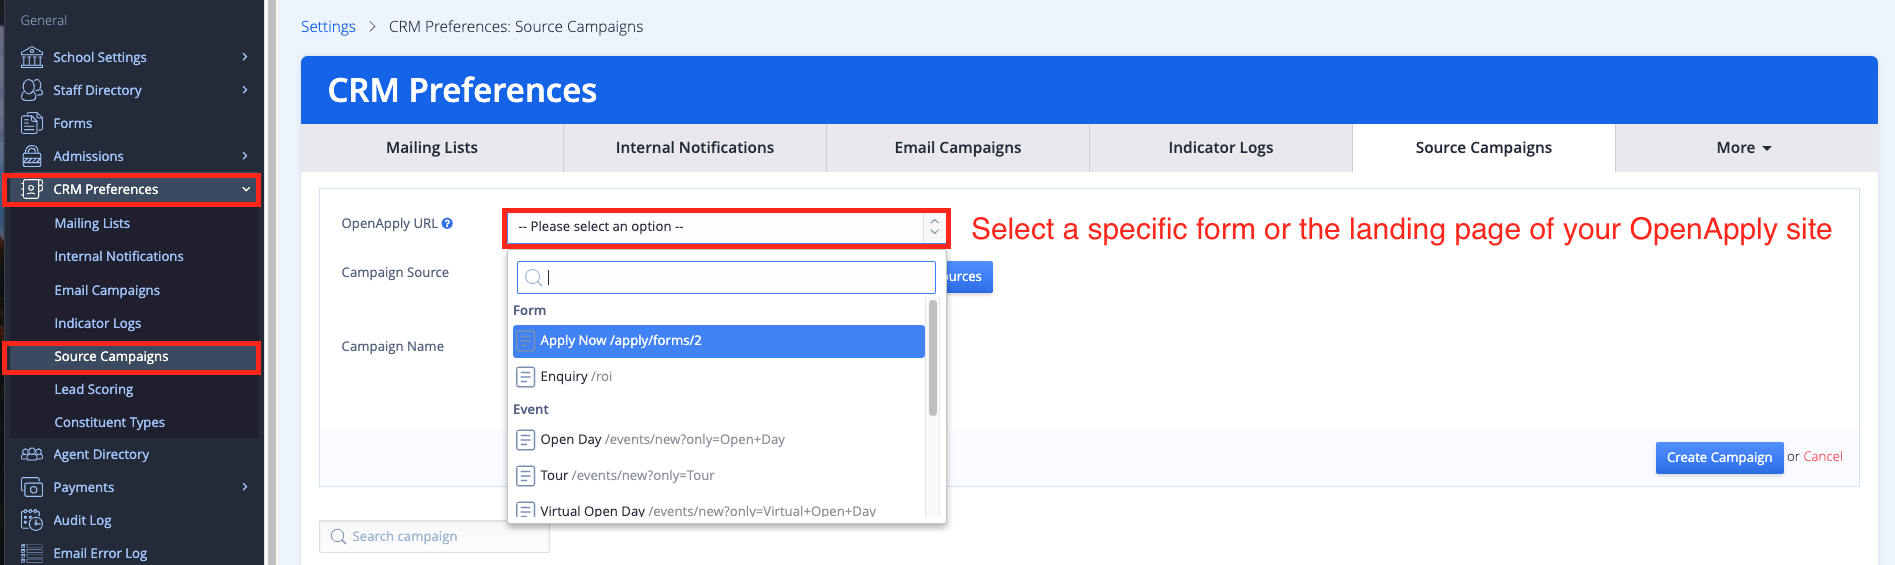
Task: Click the Search campaign input field
Action: (440, 537)
